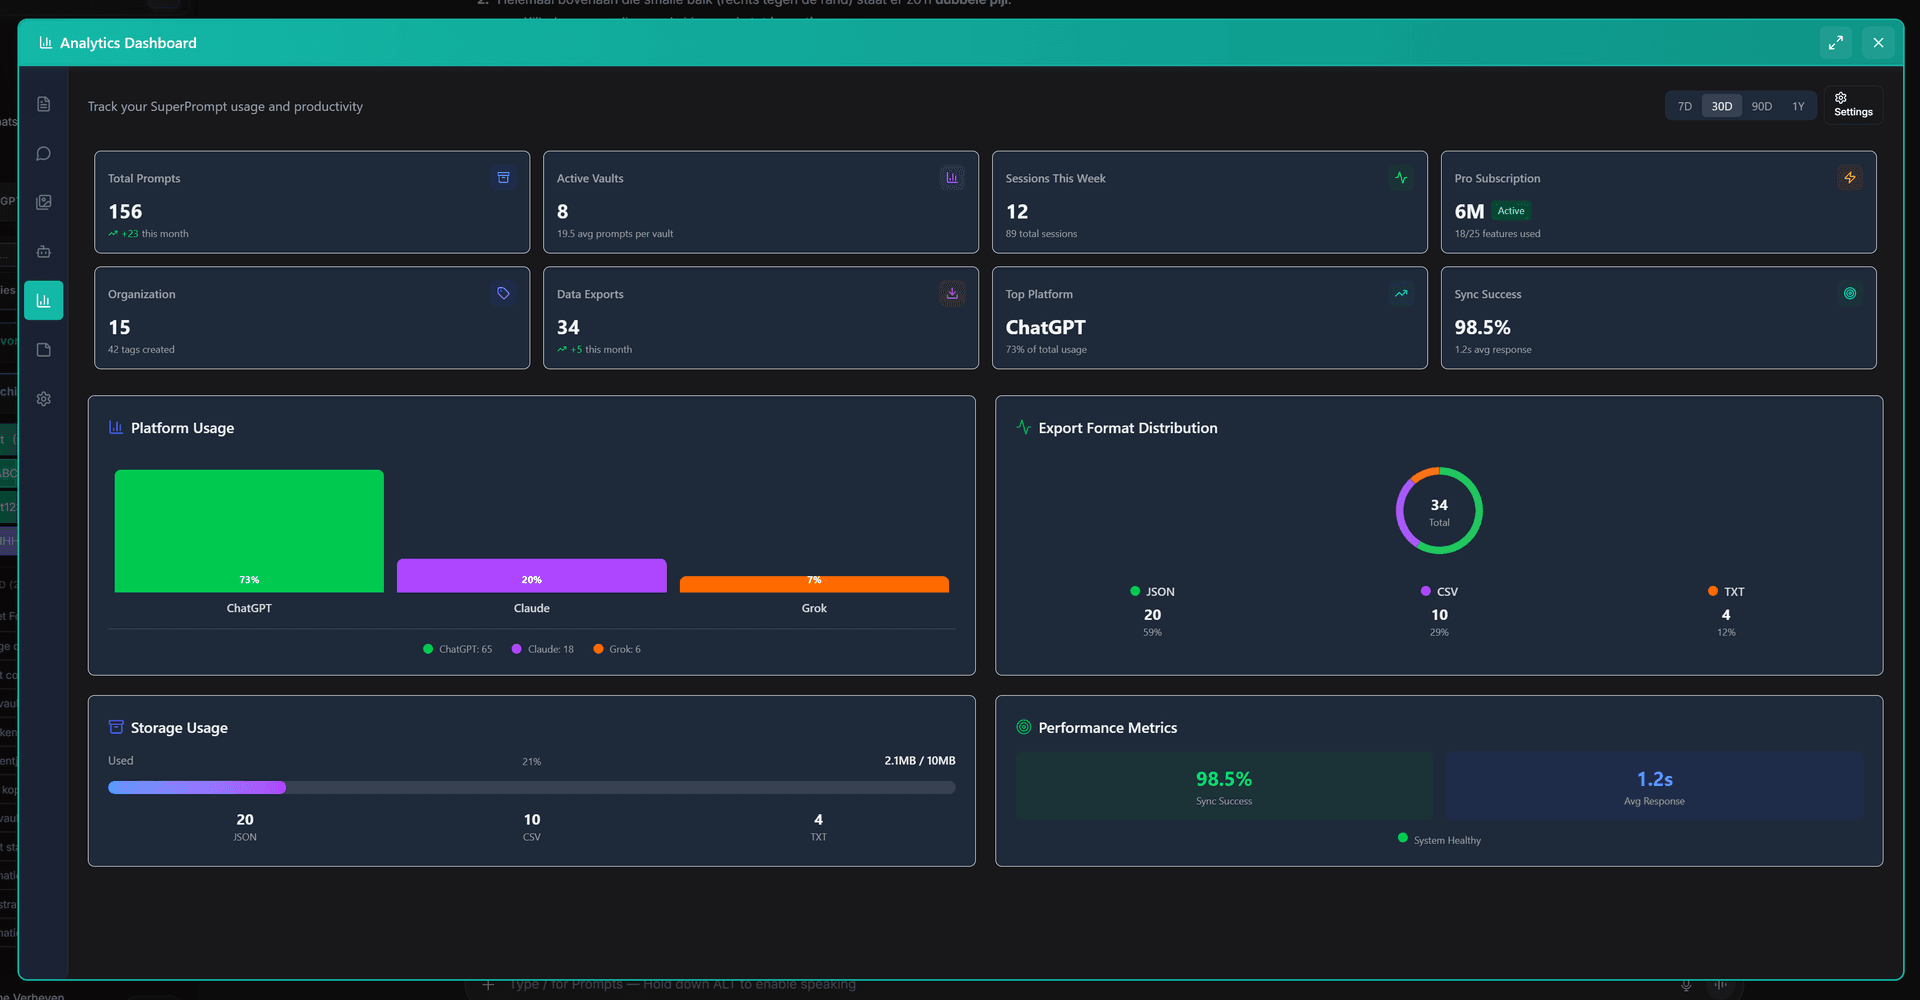The width and height of the screenshot is (1920, 1000).
Task: Click the download icon on the Data Exports card
Action: pos(951,293)
